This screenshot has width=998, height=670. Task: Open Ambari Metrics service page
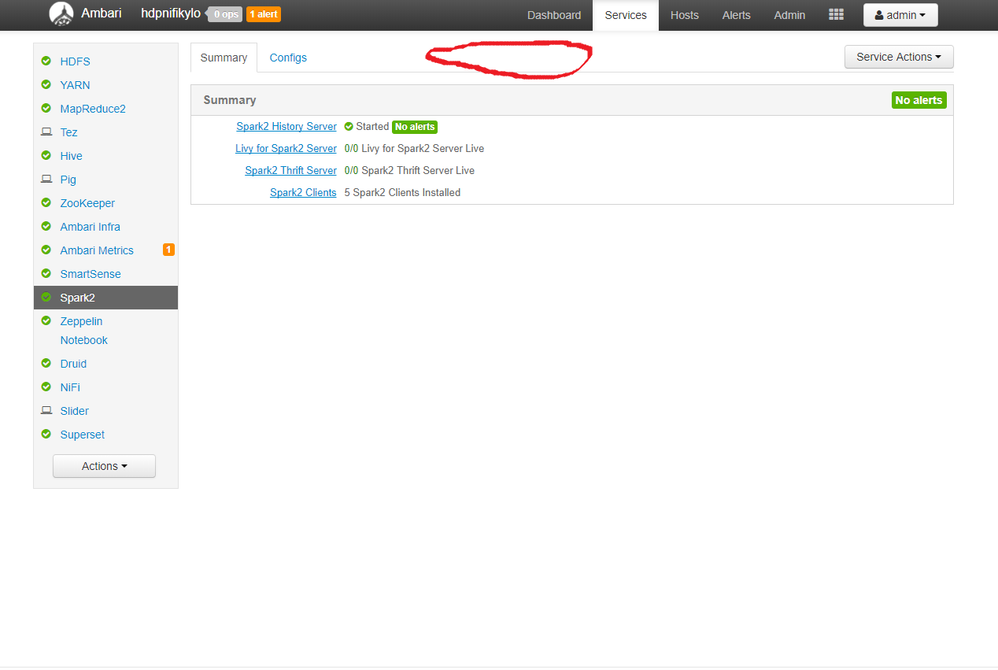point(97,250)
